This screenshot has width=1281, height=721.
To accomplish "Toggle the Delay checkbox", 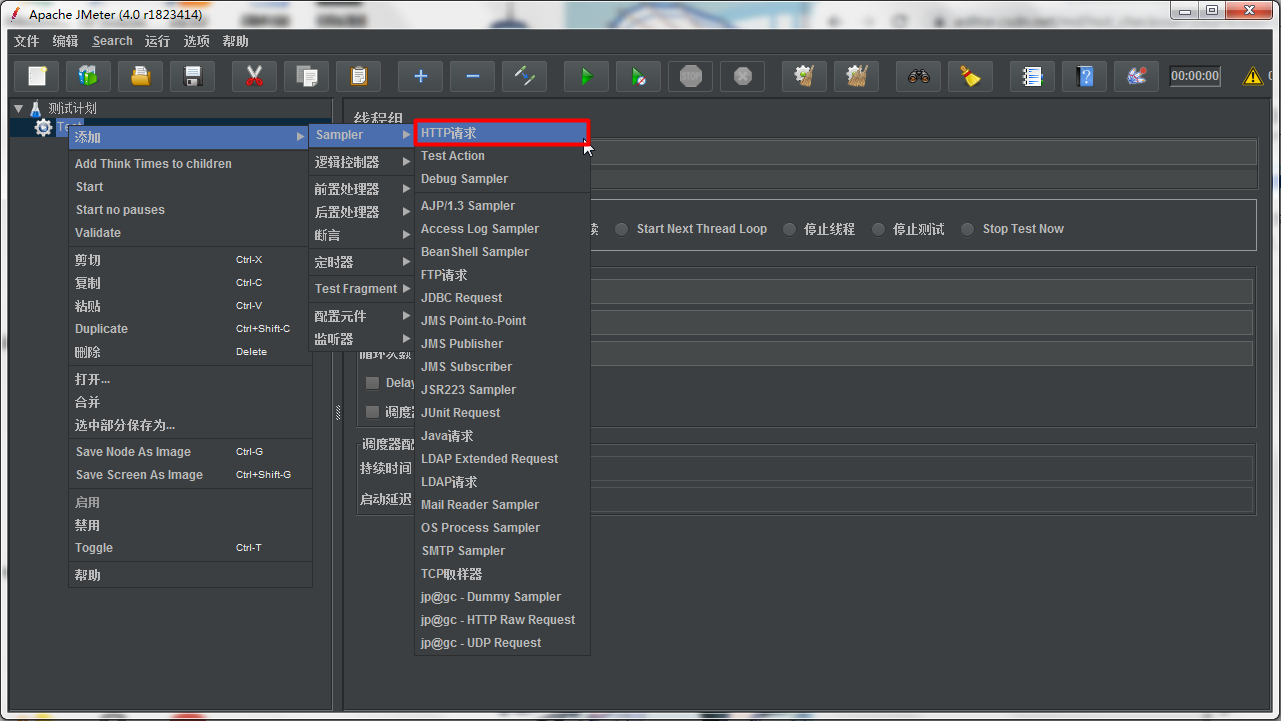I will pos(372,383).
